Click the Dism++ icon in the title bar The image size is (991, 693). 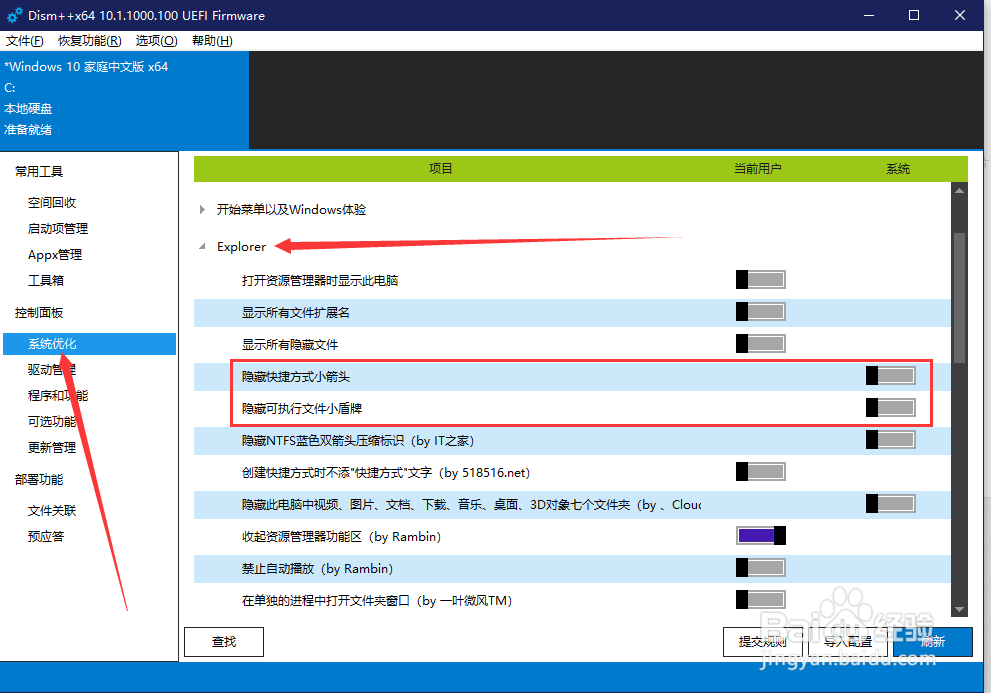pos(14,15)
